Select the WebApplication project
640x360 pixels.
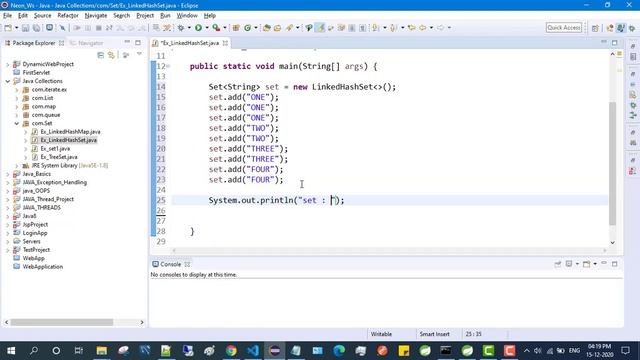(42, 267)
